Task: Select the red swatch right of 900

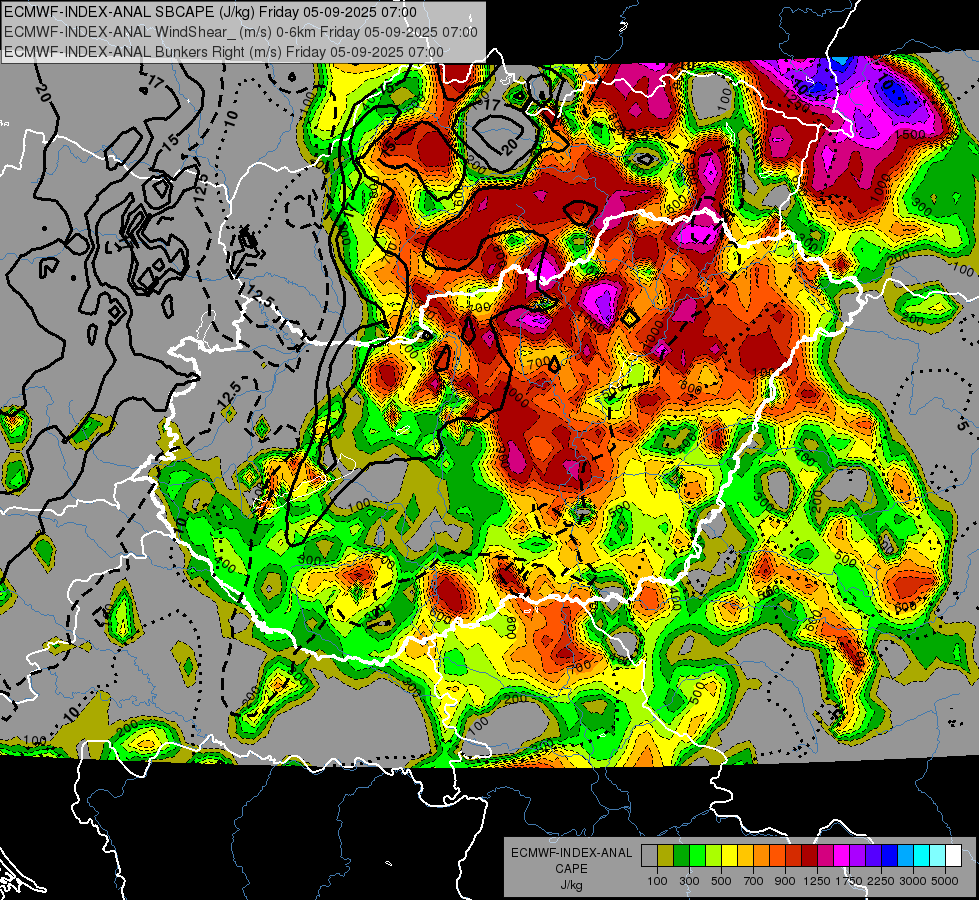Action: [794, 855]
